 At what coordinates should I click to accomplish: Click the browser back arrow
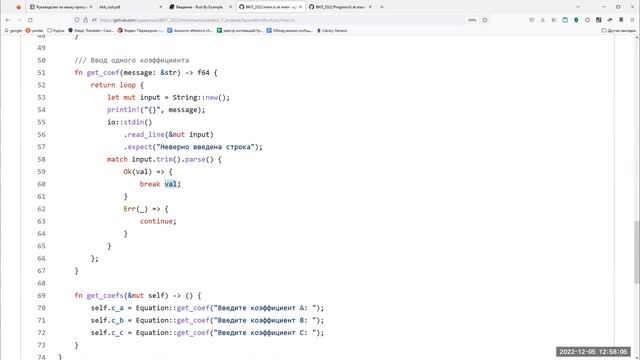point(8,20)
